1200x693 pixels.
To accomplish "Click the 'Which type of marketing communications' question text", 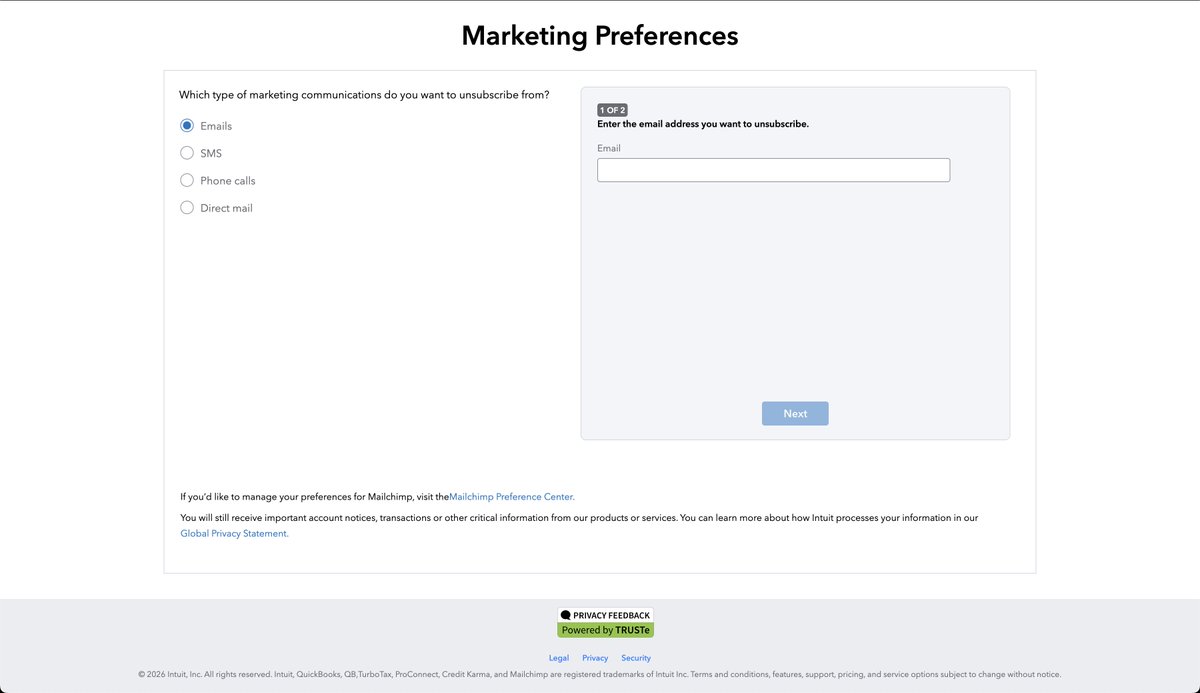I will pos(364,95).
